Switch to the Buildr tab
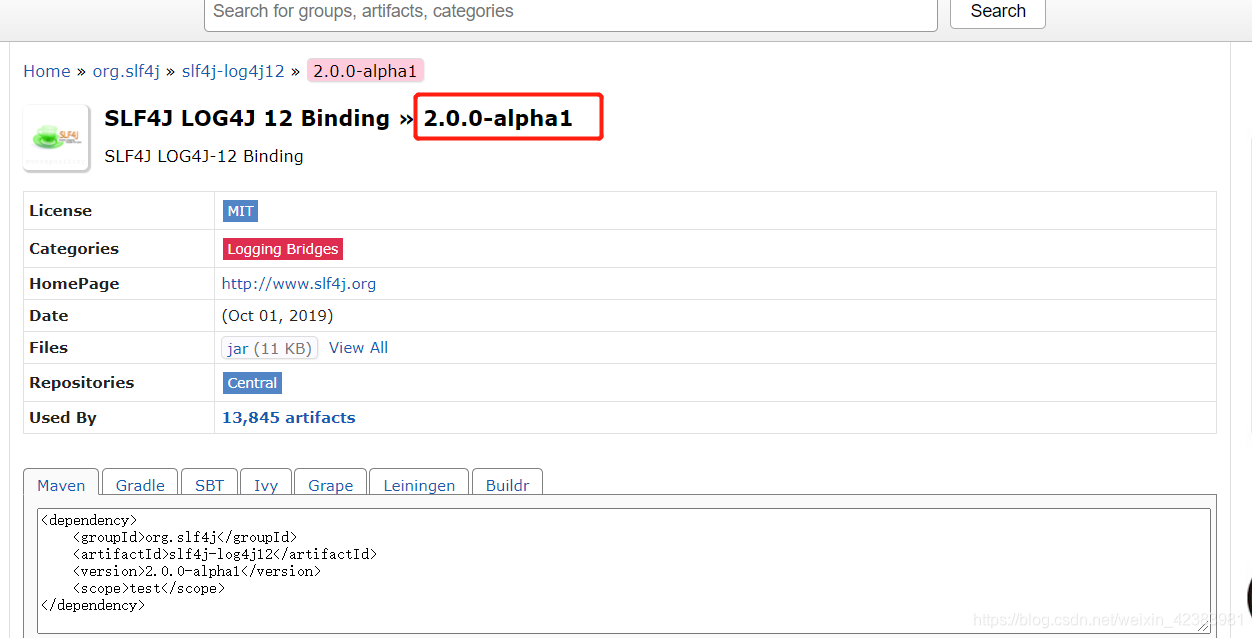The width and height of the screenshot is (1252, 638). coord(507,485)
